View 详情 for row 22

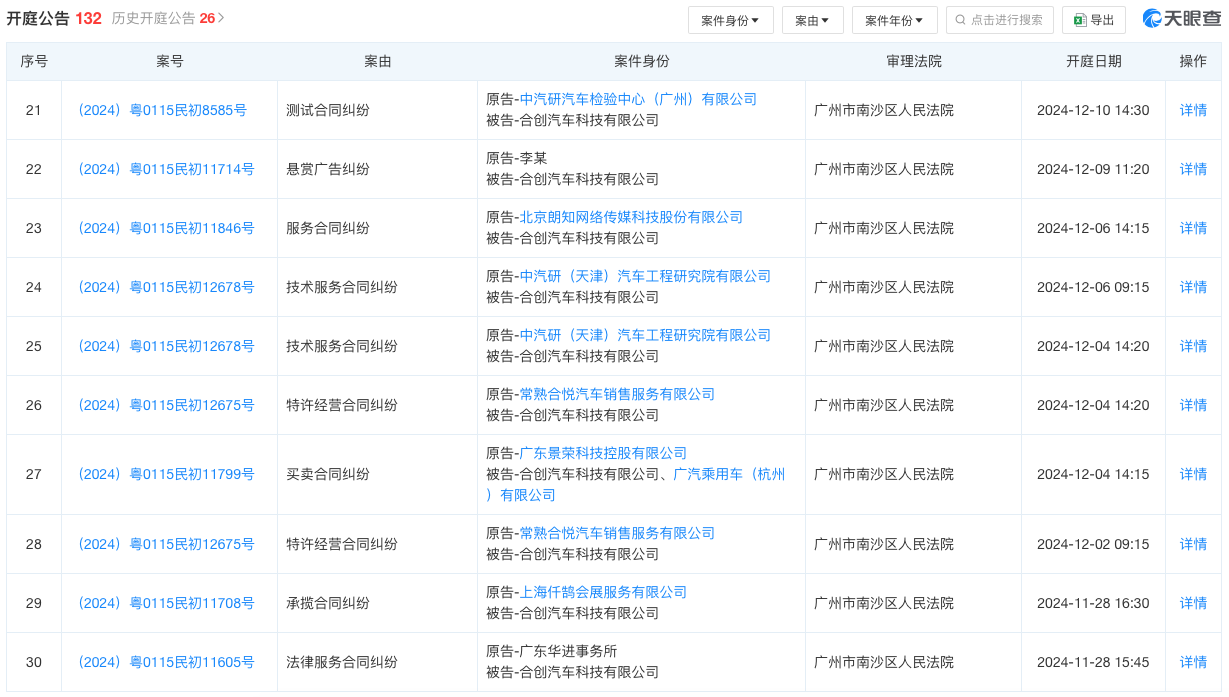(x=1193, y=169)
